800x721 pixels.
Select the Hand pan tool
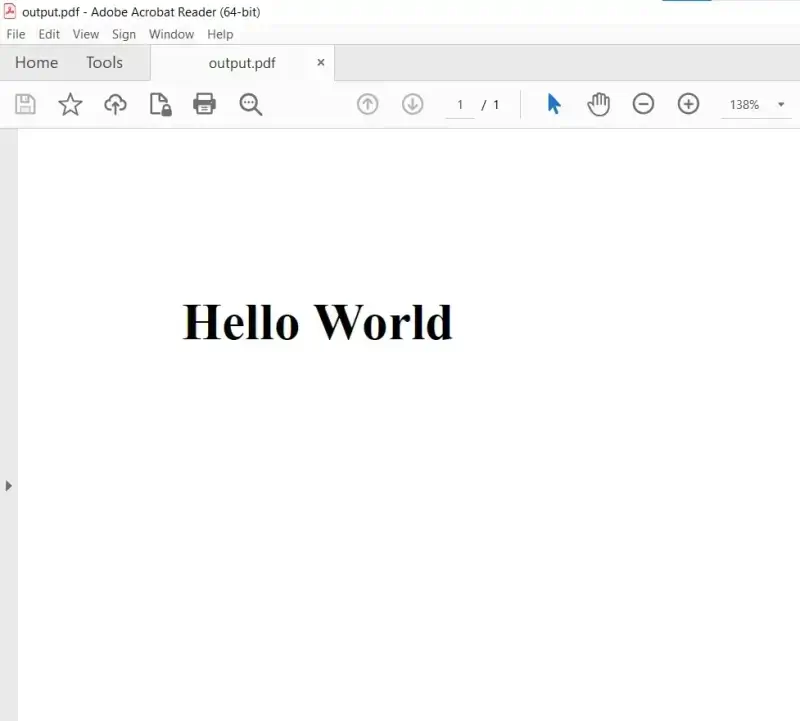pos(598,104)
